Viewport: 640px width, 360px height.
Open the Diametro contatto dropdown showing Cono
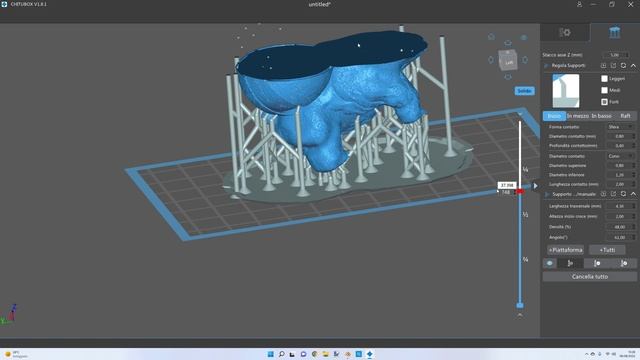tap(620, 156)
